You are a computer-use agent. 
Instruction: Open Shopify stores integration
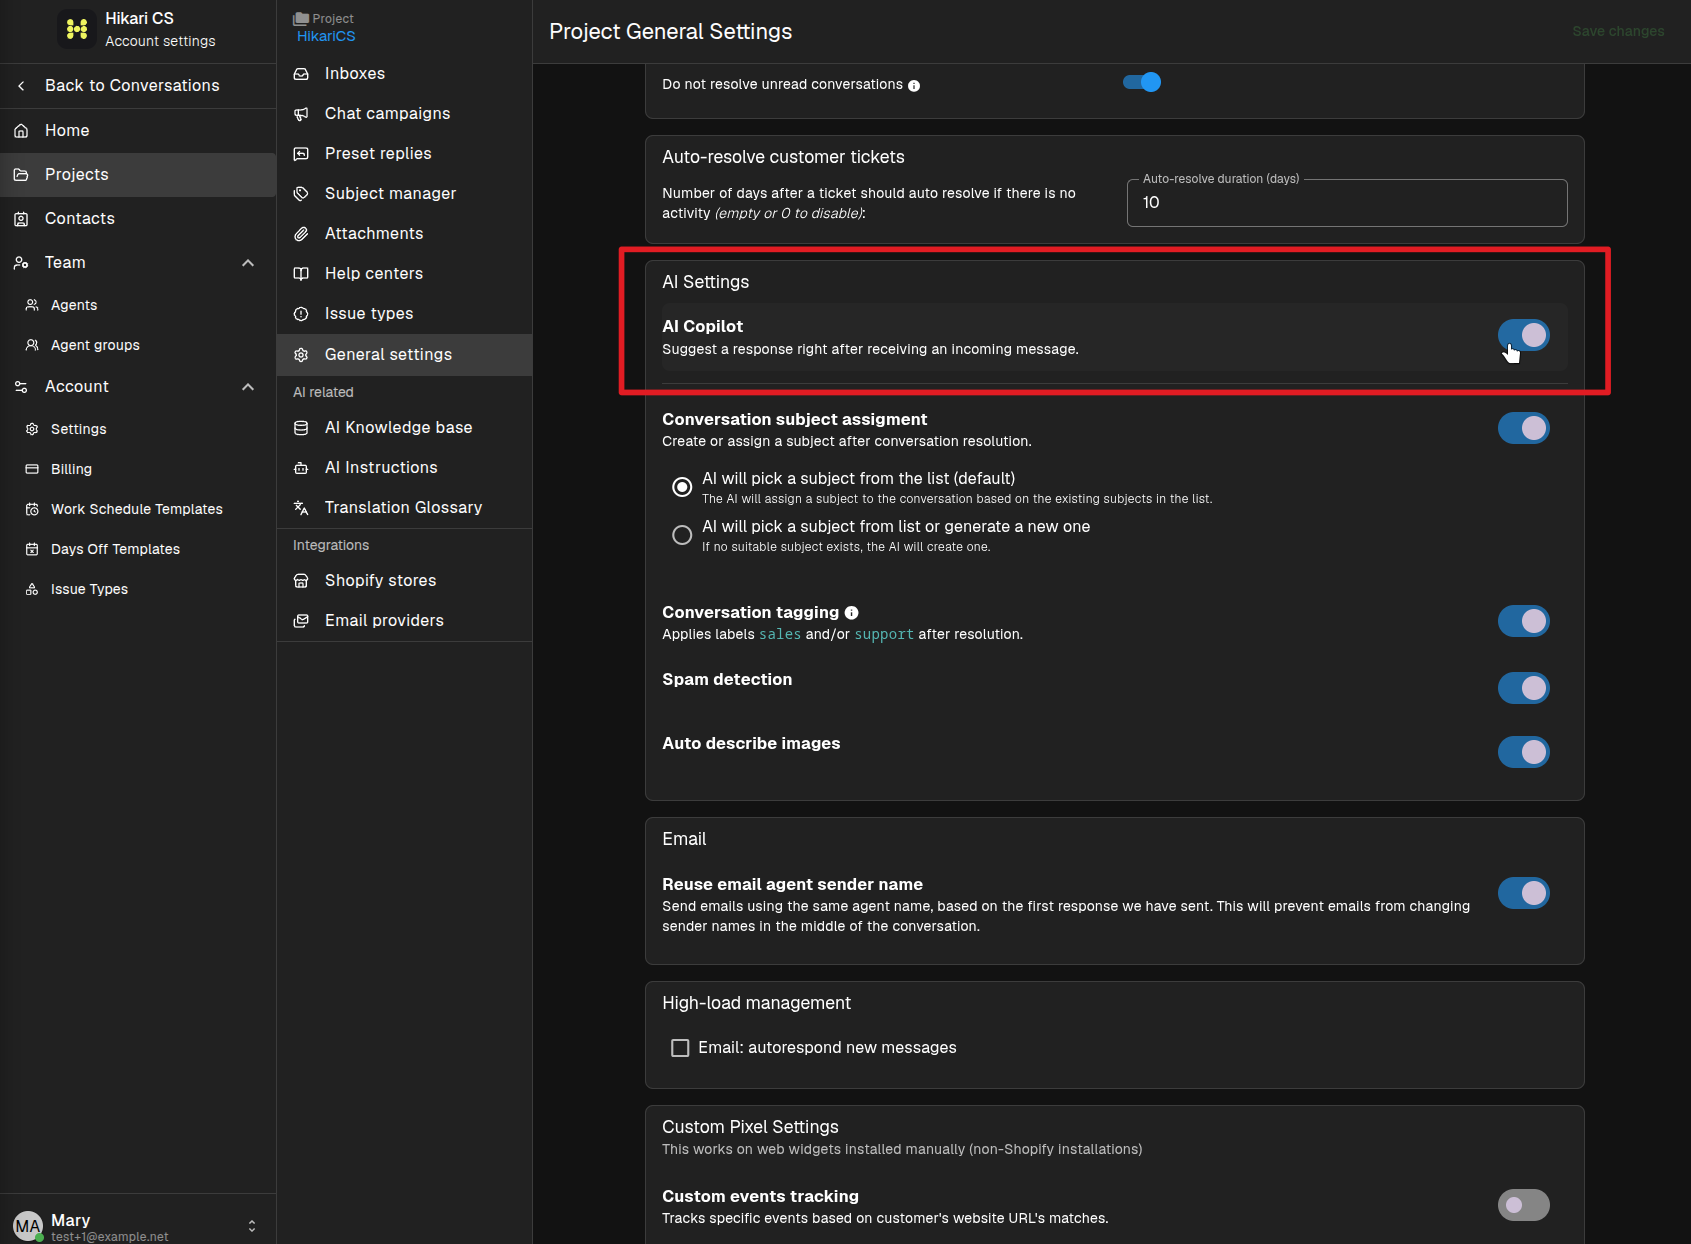pos(404,581)
